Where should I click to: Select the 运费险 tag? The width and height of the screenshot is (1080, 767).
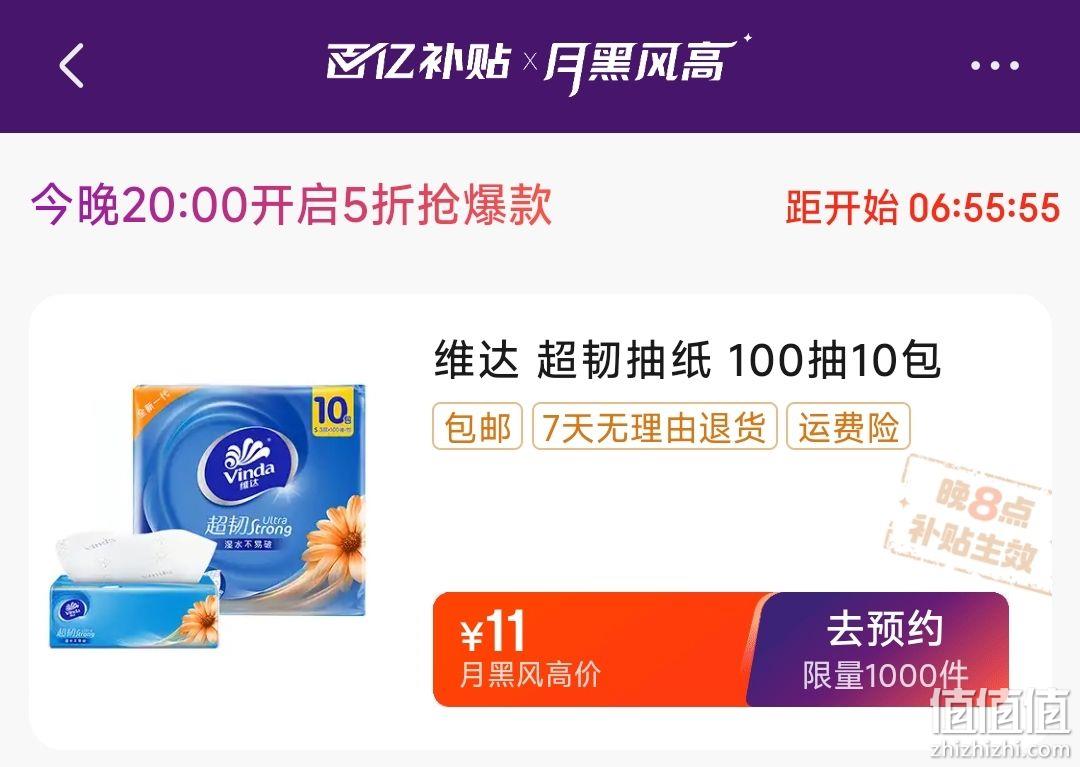tap(849, 427)
